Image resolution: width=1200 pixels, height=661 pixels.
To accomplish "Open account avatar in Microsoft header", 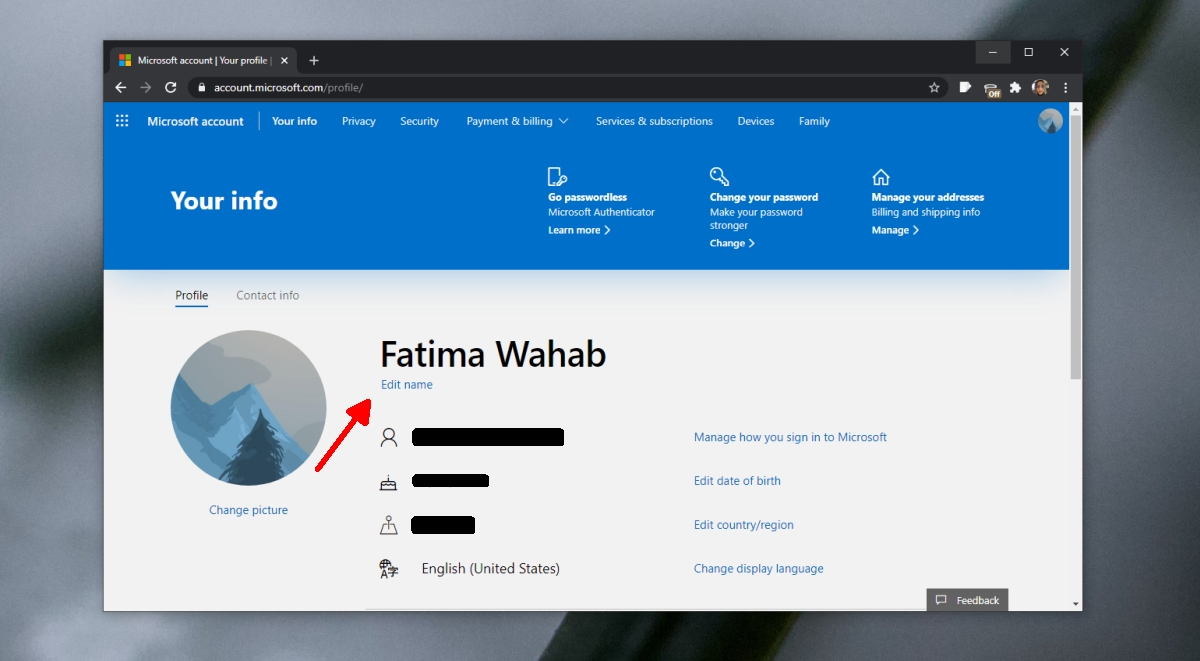I will coord(1050,121).
